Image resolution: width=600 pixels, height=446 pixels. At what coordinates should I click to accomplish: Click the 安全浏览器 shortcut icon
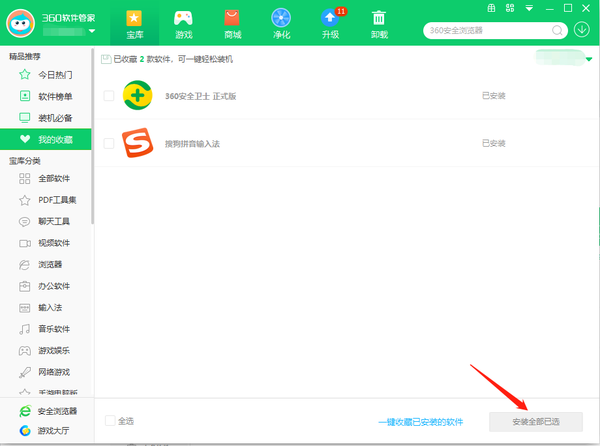25,411
